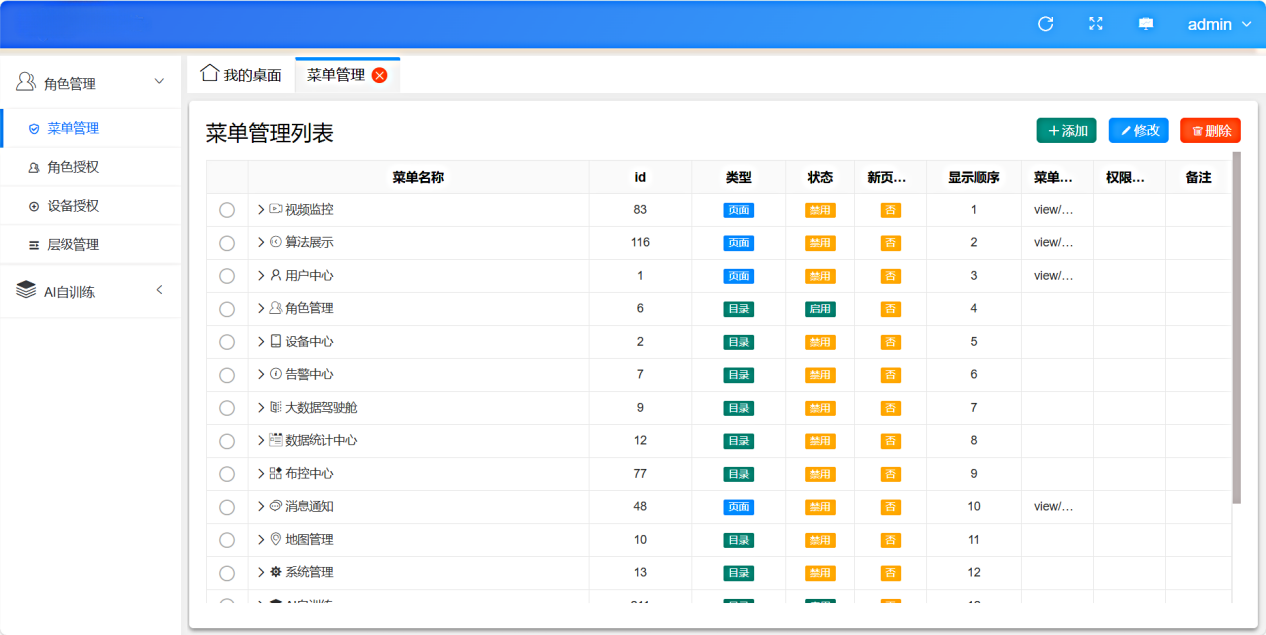Screen dimensions: 1266x635
Task: Expand the 视频监控 tree row
Action: 261,209
